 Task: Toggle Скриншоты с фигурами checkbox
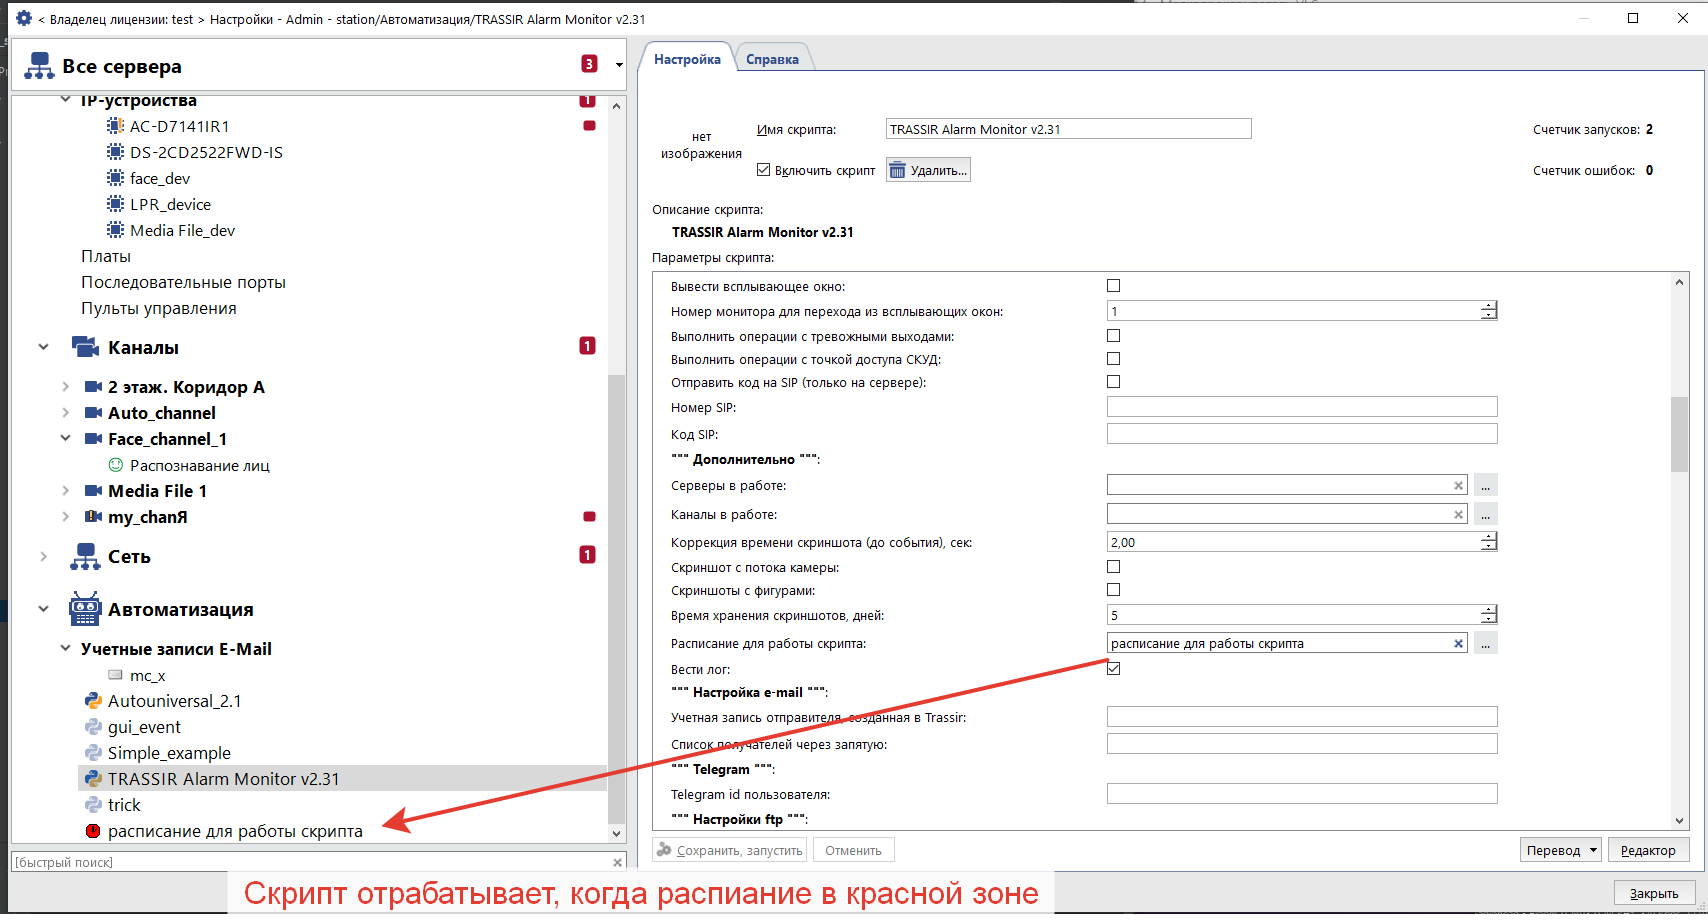click(x=1113, y=590)
